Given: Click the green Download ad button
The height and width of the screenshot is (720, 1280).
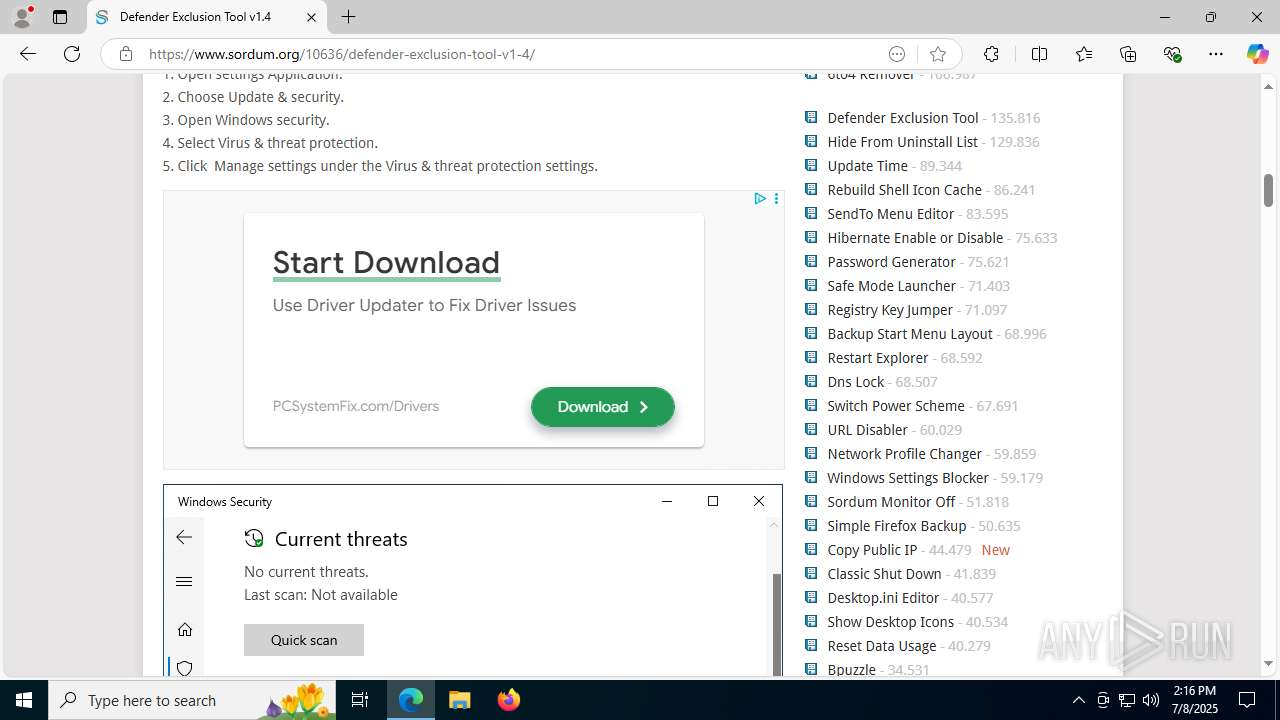Looking at the screenshot, I should [603, 407].
